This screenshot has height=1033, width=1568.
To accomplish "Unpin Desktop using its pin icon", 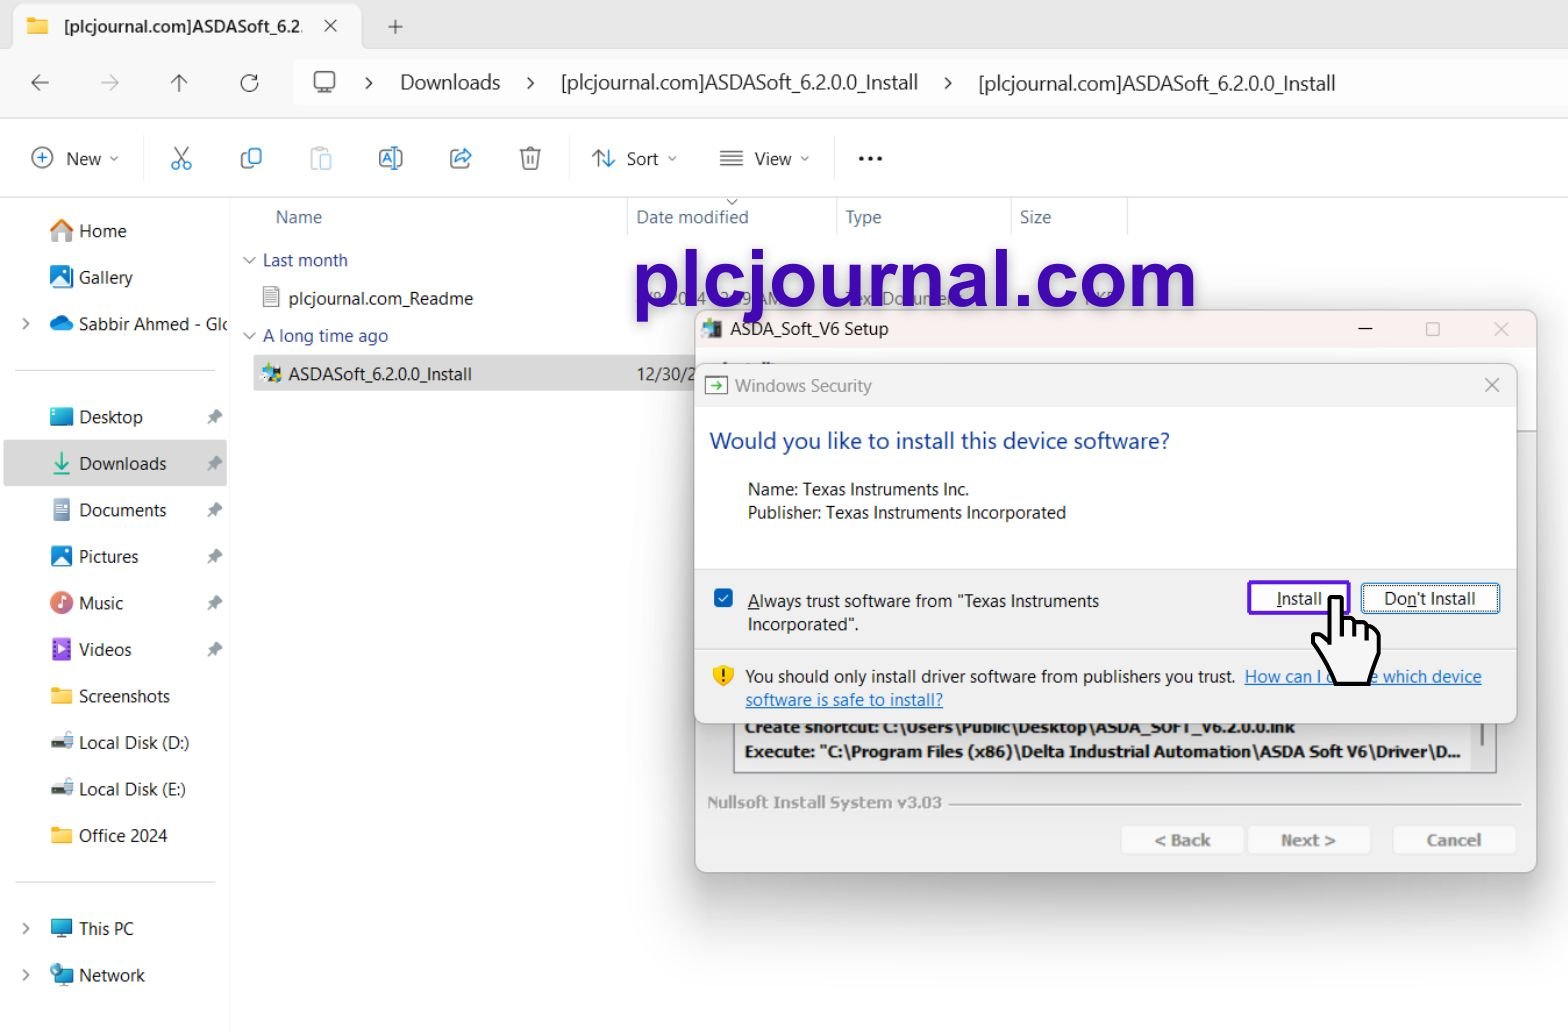I will [214, 417].
